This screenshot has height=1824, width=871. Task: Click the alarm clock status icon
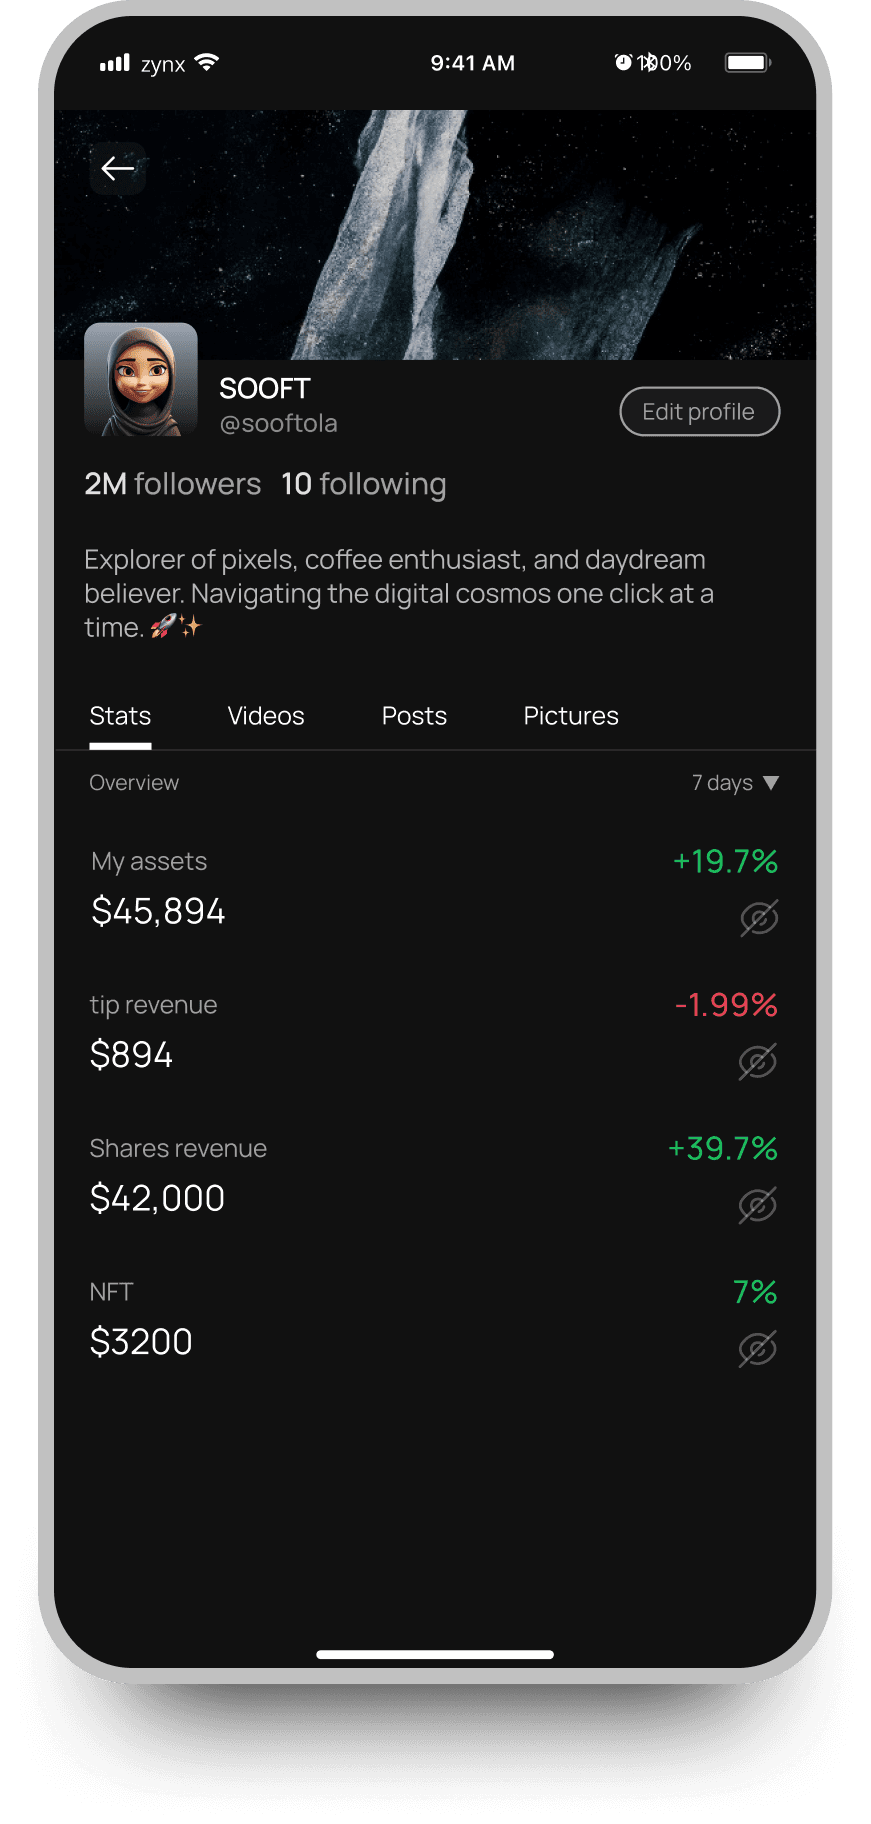623,63
